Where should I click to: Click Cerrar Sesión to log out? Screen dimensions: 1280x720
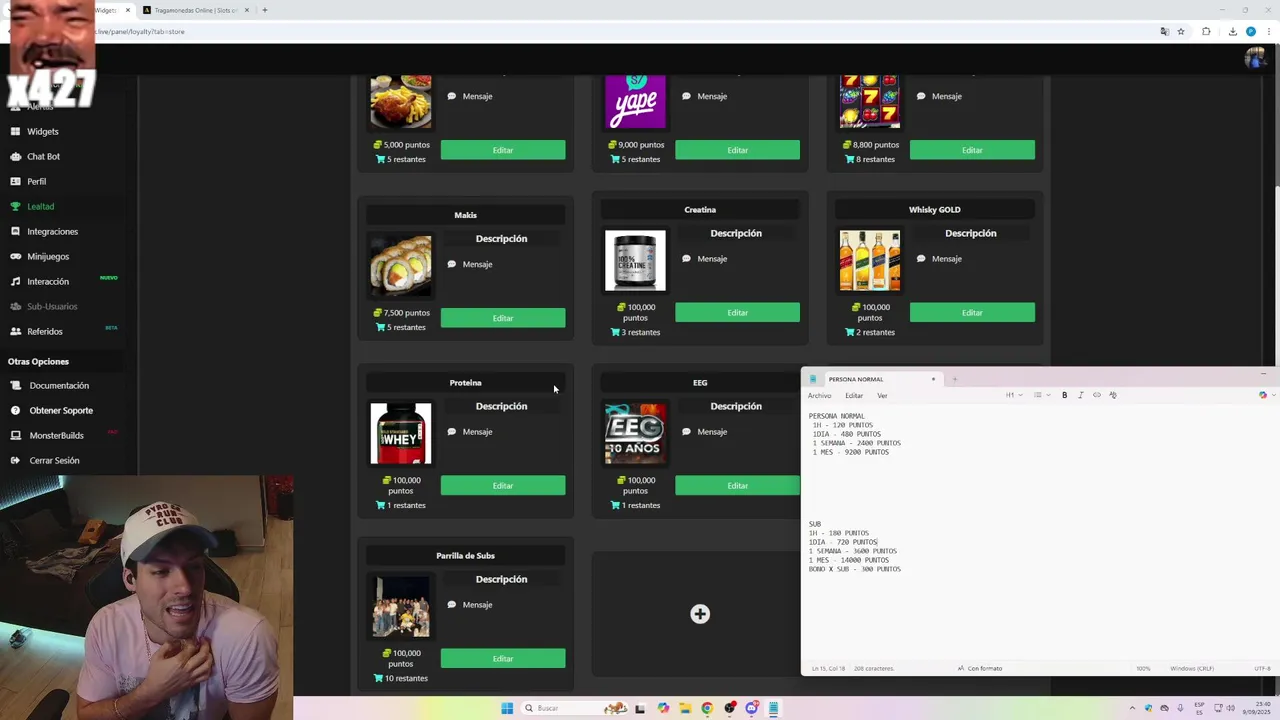(x=54, y=460)
